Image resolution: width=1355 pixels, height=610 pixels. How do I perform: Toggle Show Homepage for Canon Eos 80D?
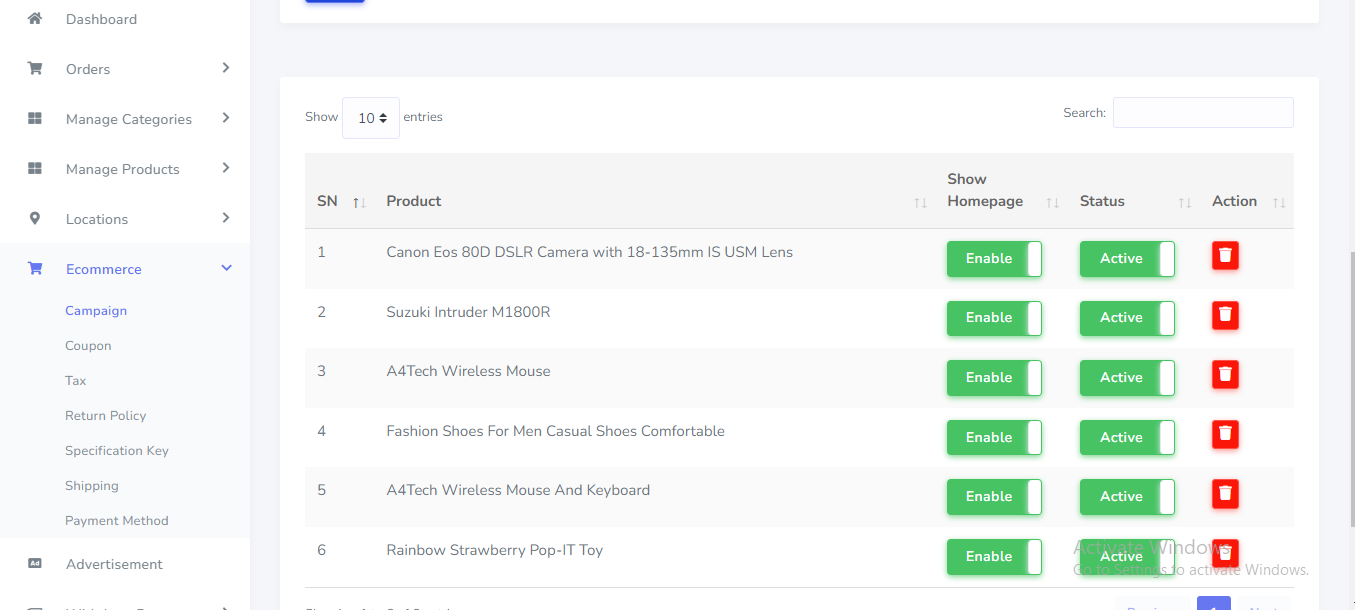tap(994, 259)
